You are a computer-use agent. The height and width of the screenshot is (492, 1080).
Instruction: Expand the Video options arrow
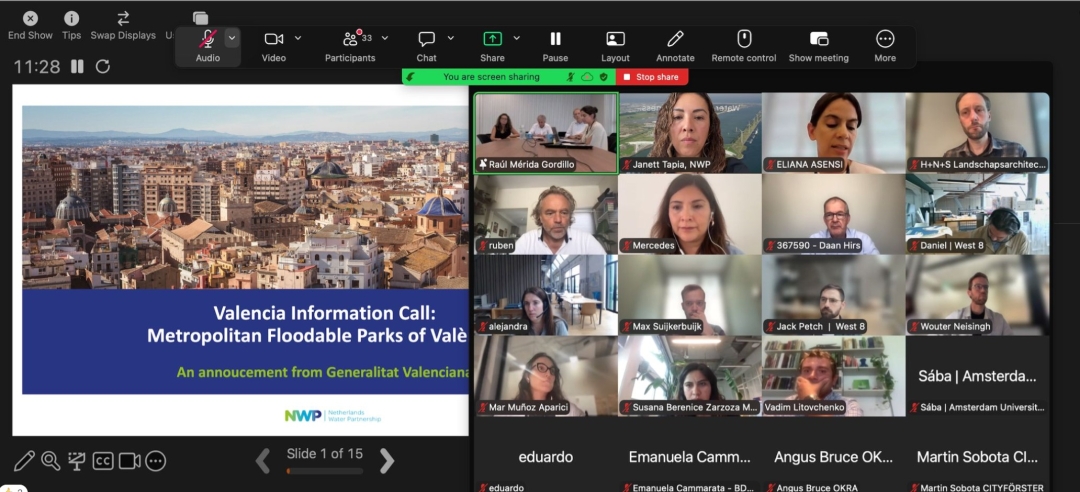pos(298,38)
